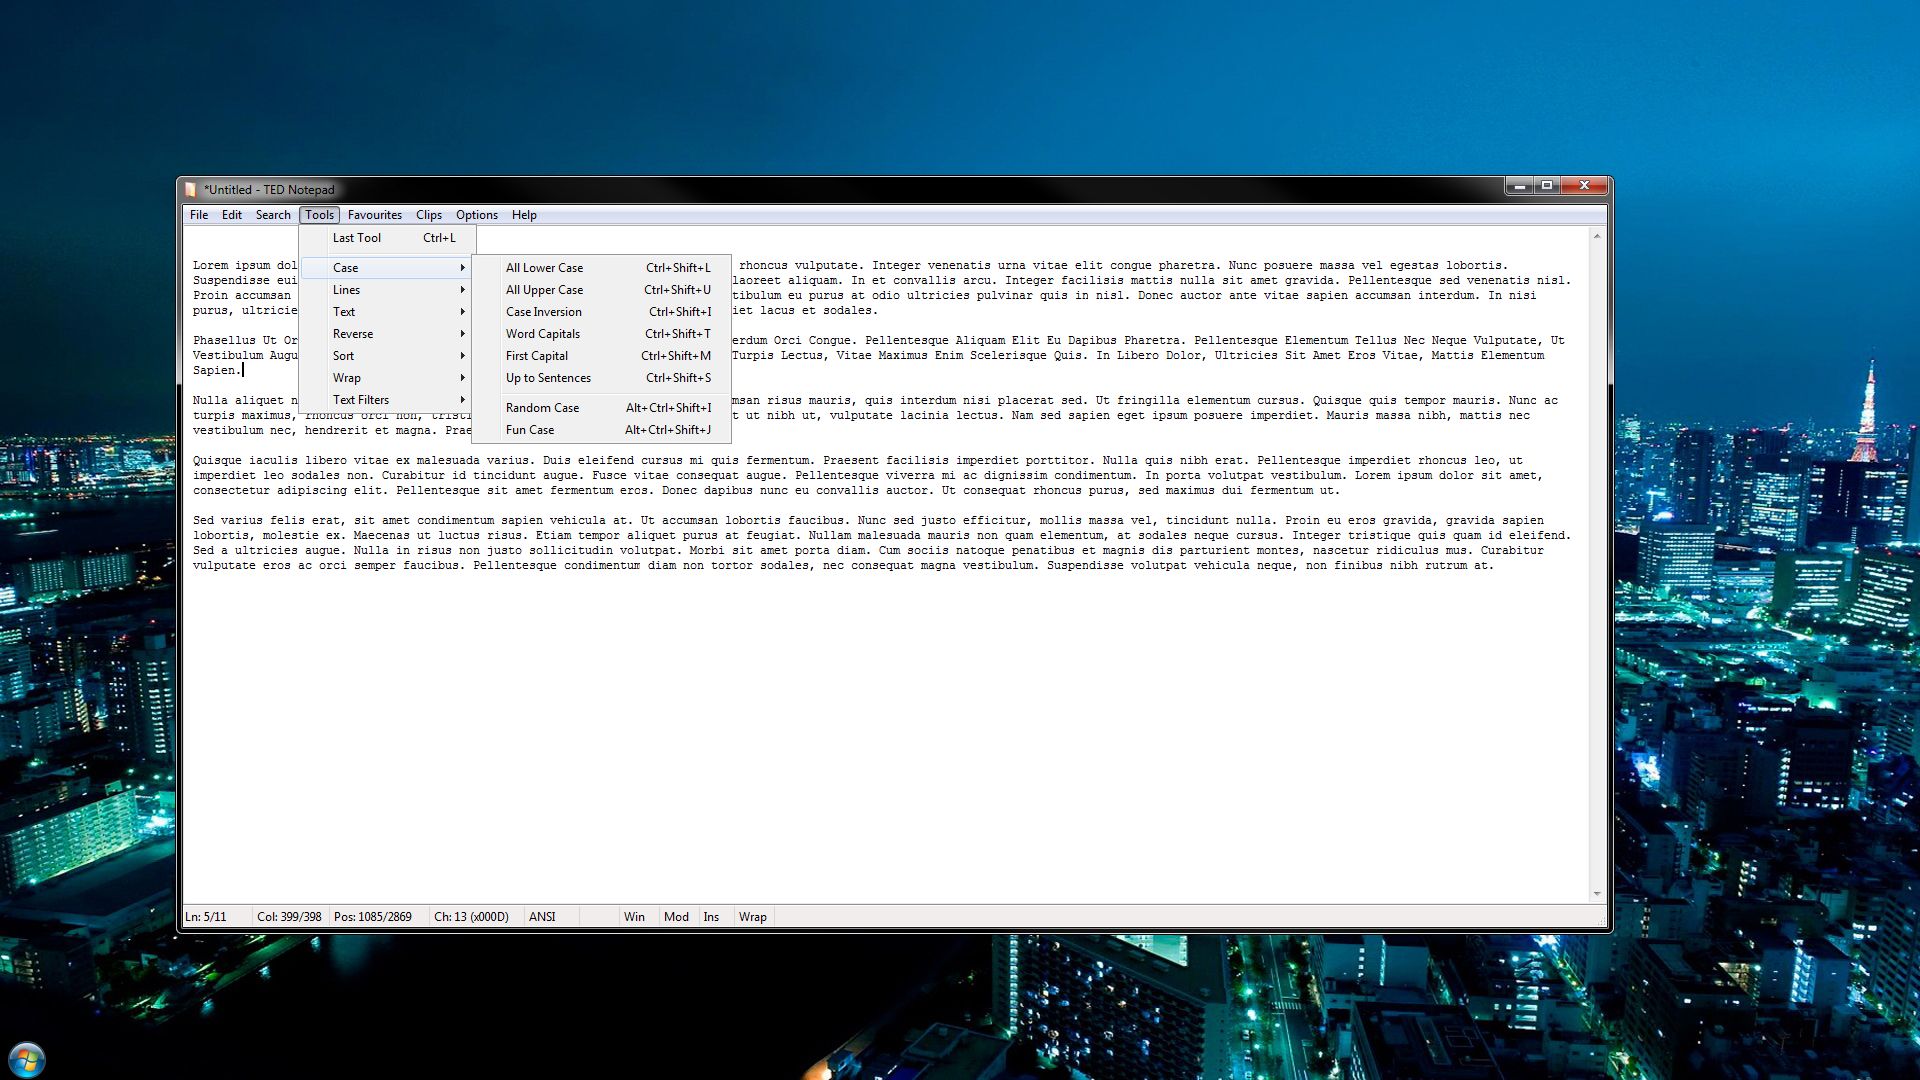Select All Lower Case
The image size is (1920, 1080).
(x=545, y=267)
